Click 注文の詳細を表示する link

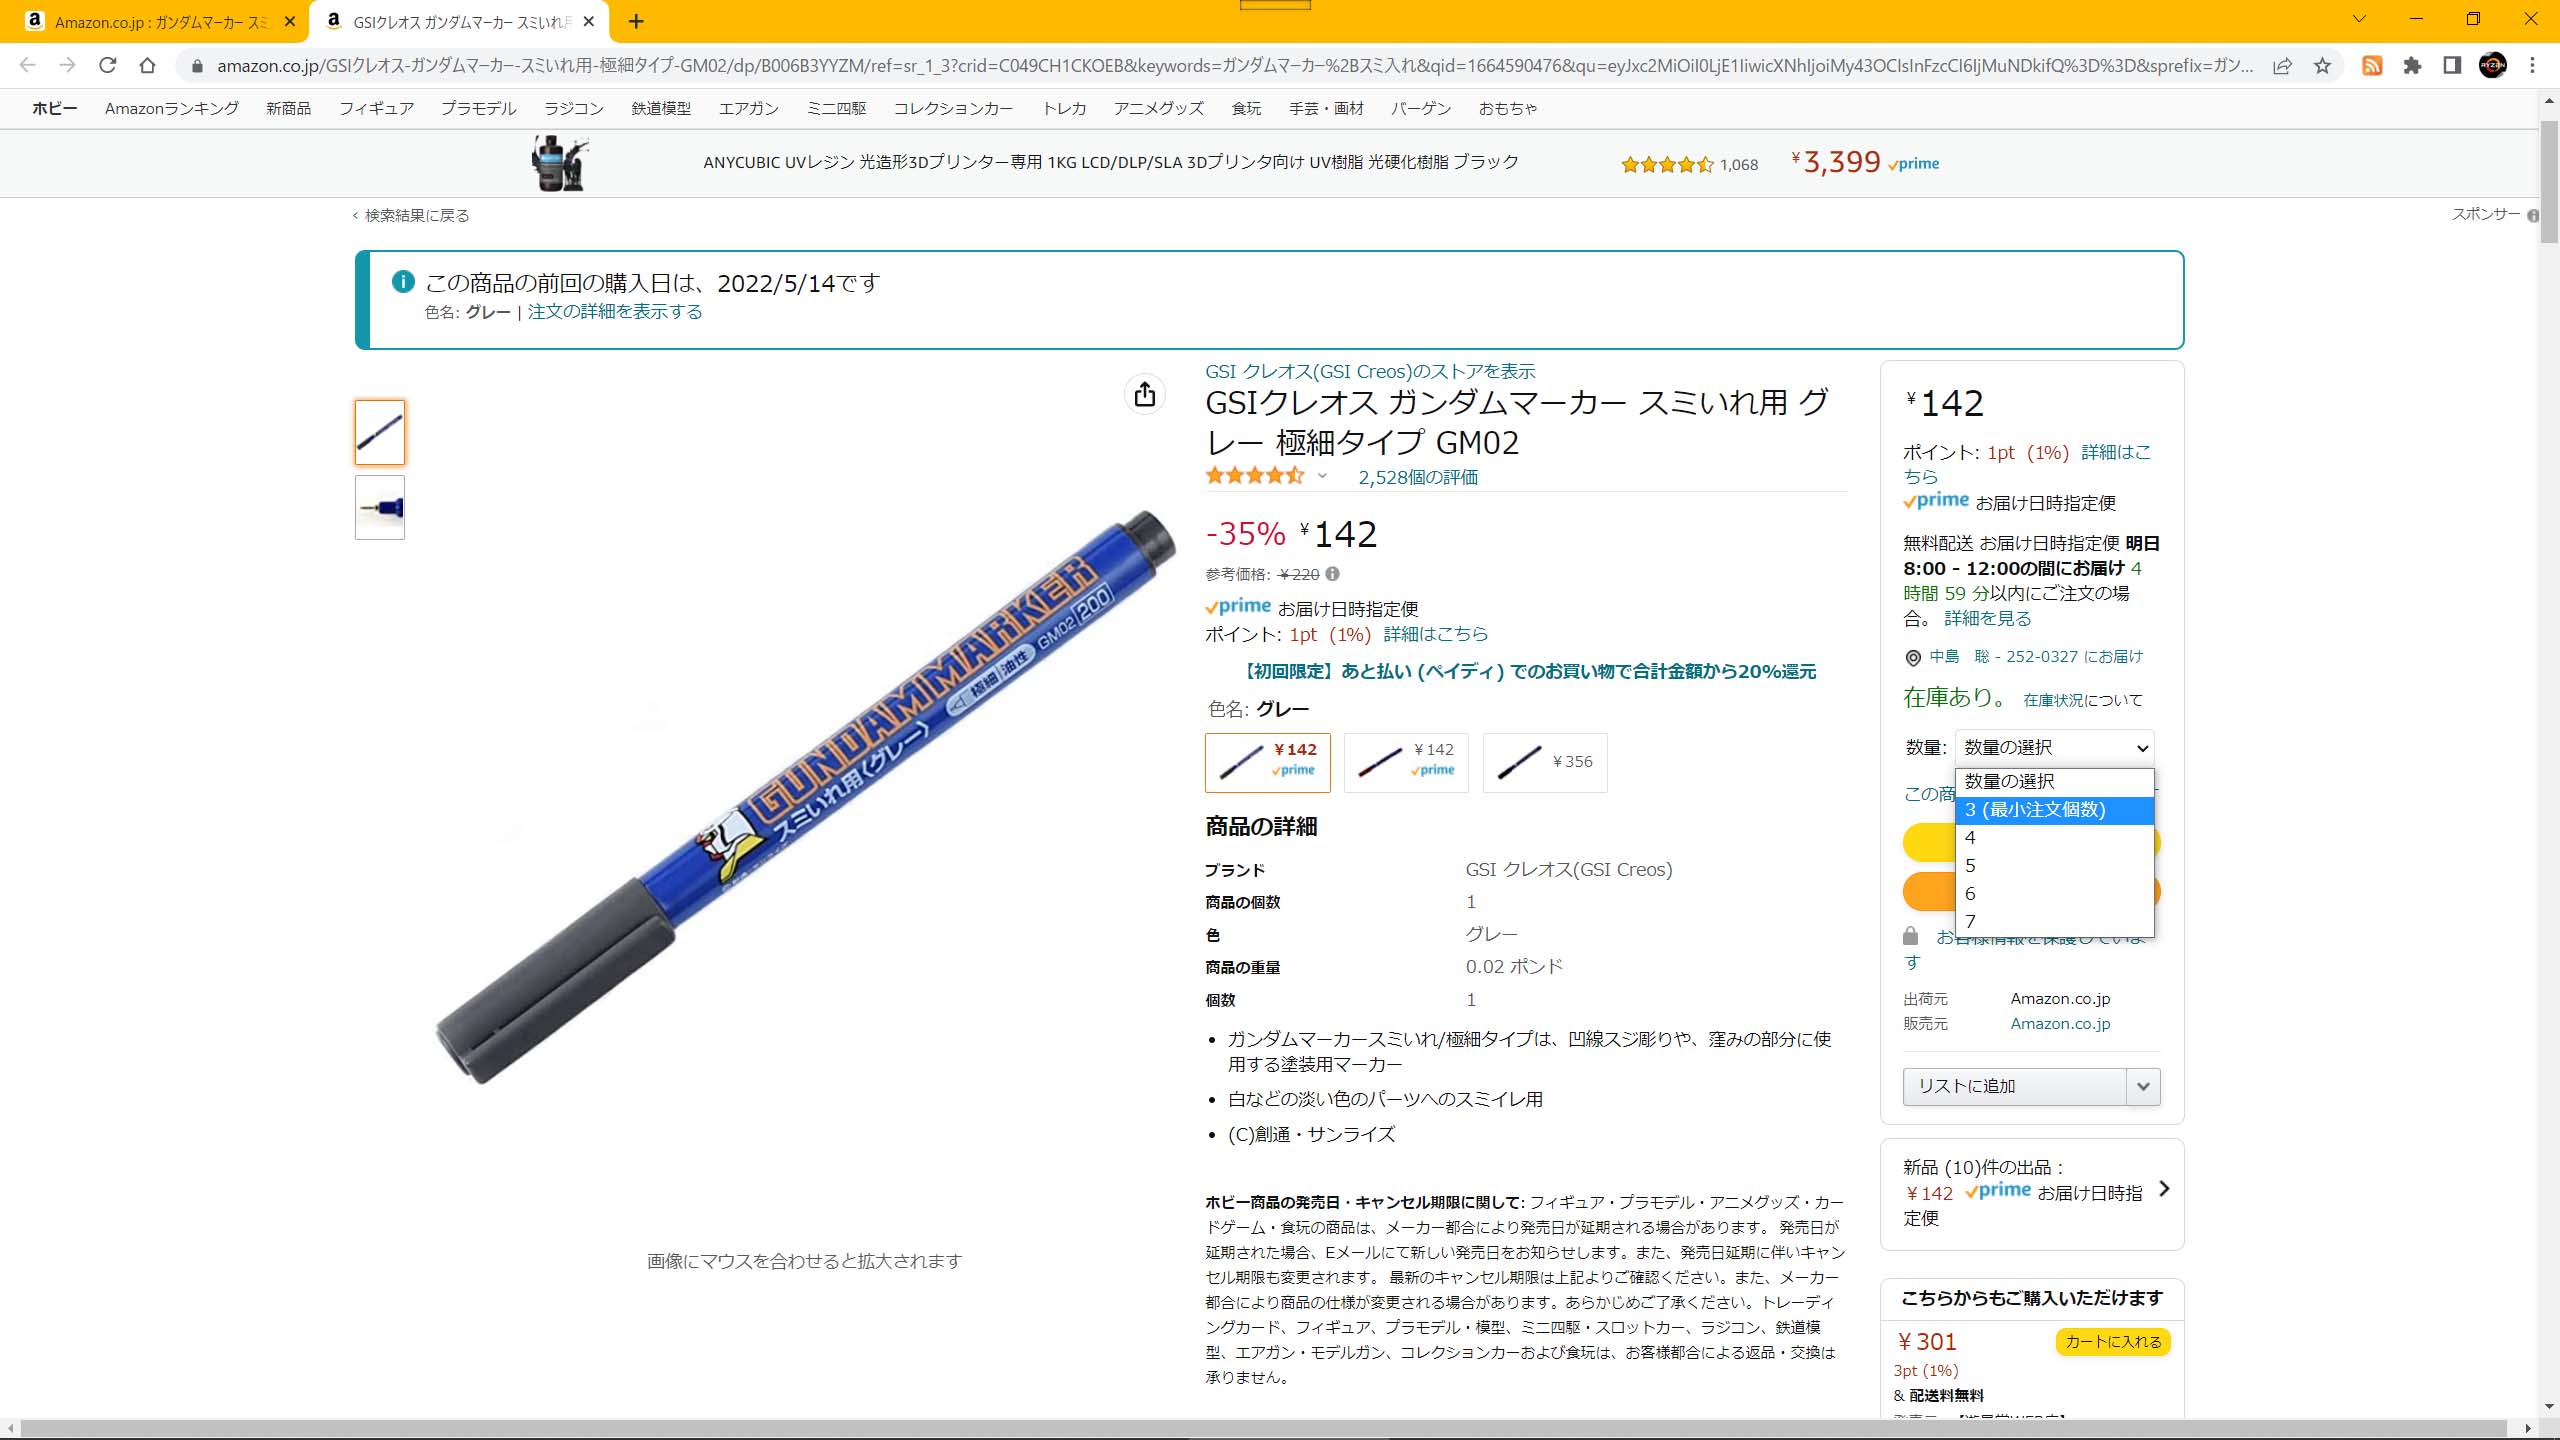pos(614,312)
